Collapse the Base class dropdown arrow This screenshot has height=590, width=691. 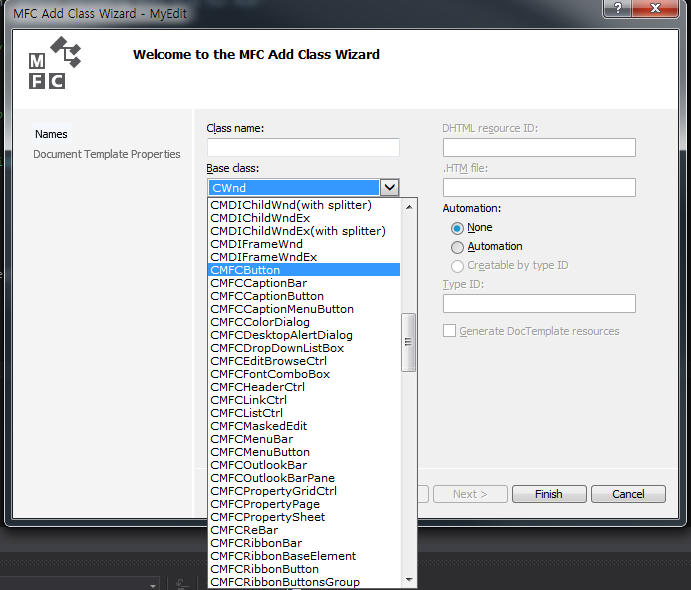tap(390, 188)
